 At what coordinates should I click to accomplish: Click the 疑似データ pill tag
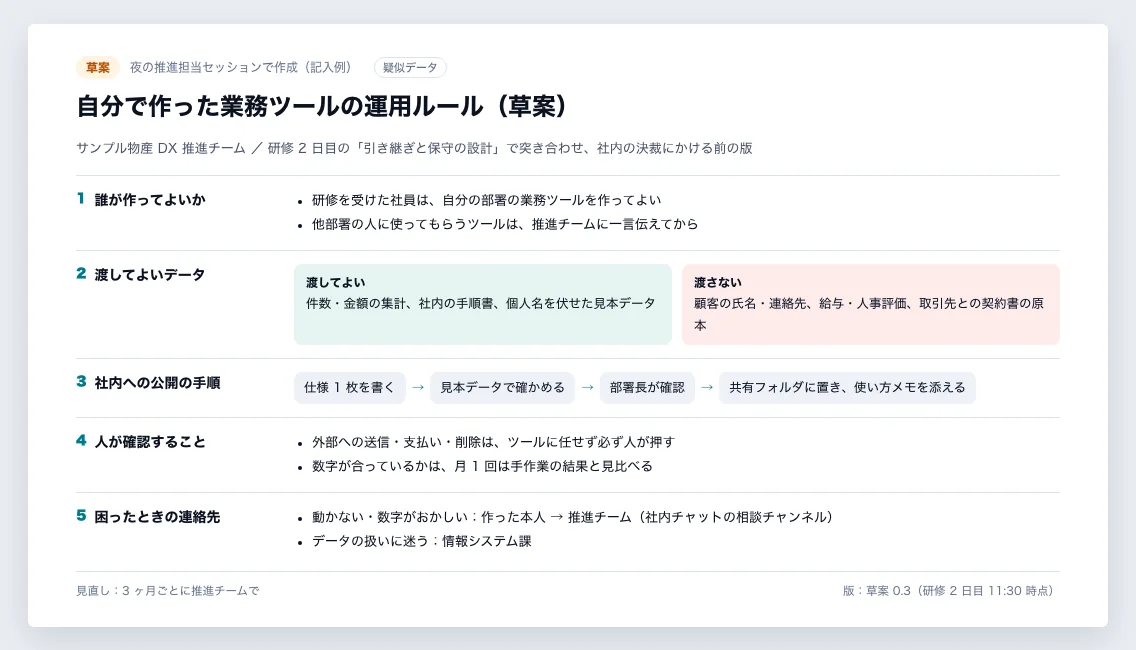410,67
